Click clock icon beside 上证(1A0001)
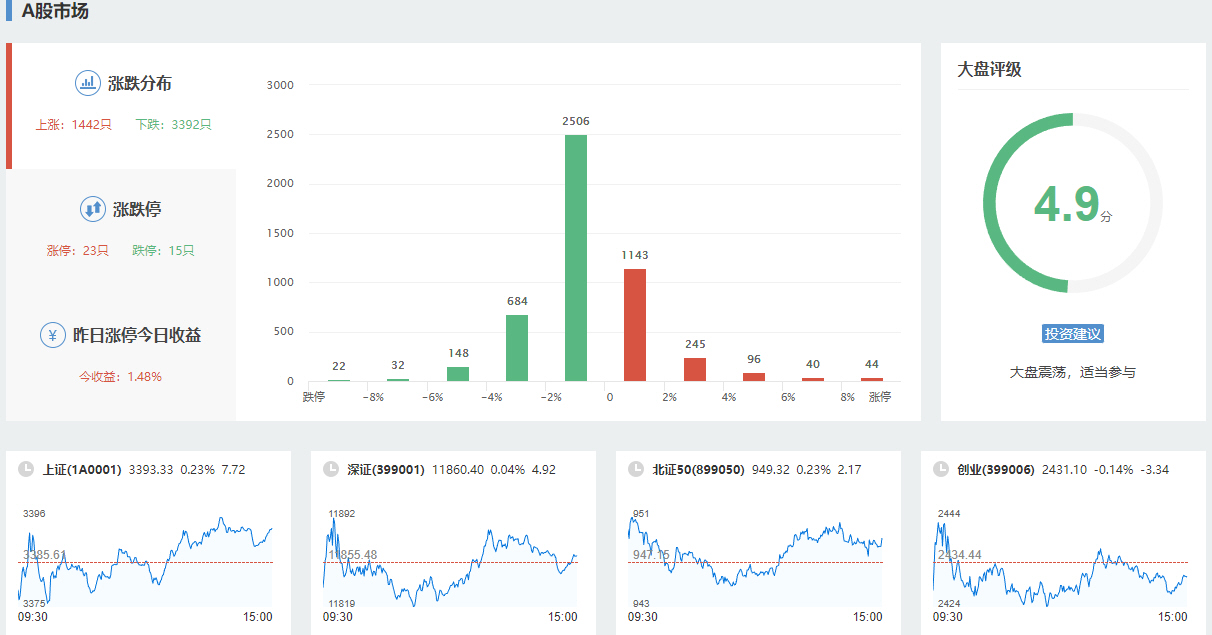Viewport: 1212px width, 635px height. coord(26,469)
